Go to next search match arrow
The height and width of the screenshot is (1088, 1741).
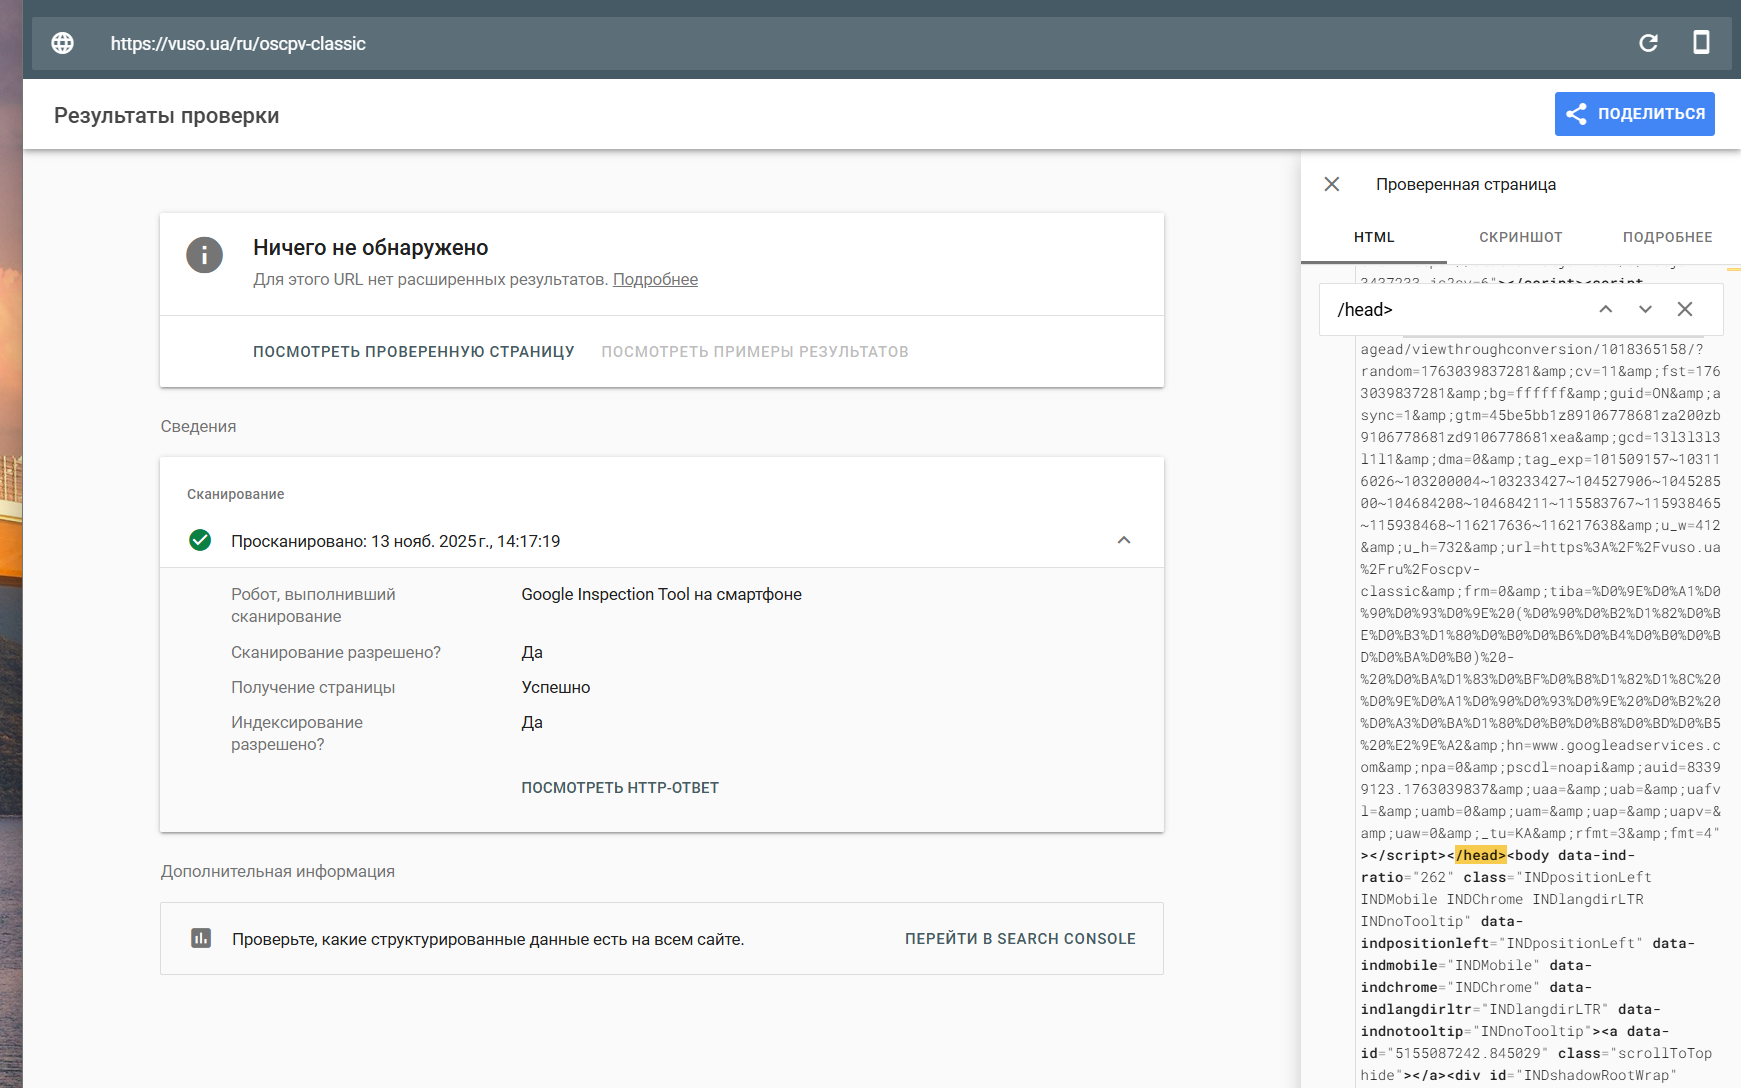tap(1645, 310)
